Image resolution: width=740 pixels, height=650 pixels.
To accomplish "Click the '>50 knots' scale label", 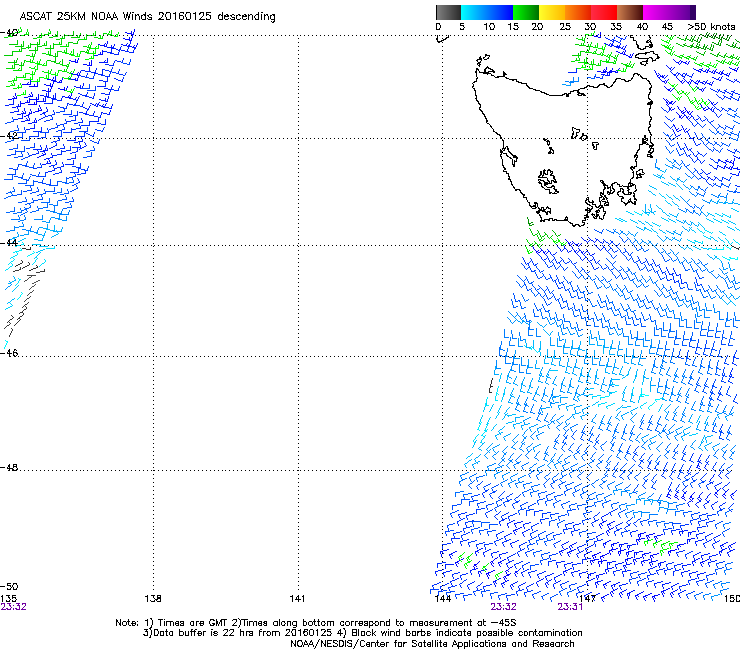I will [711, 27].
